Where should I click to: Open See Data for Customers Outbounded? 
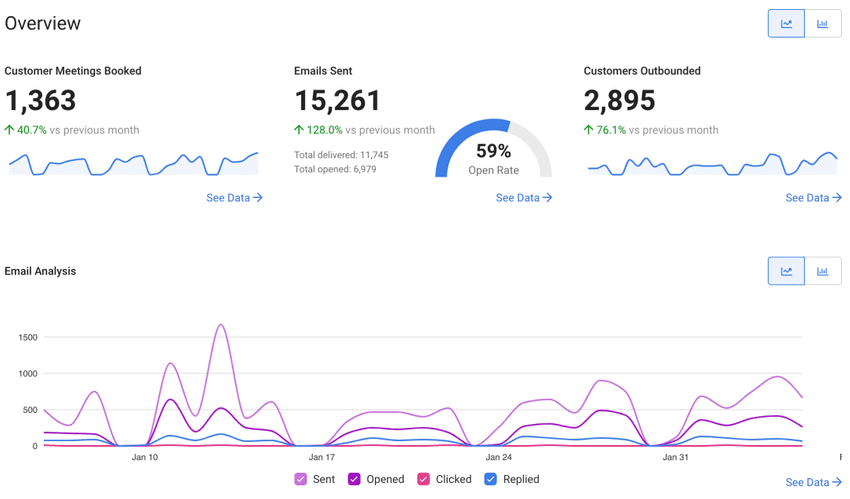pos(808,198)
